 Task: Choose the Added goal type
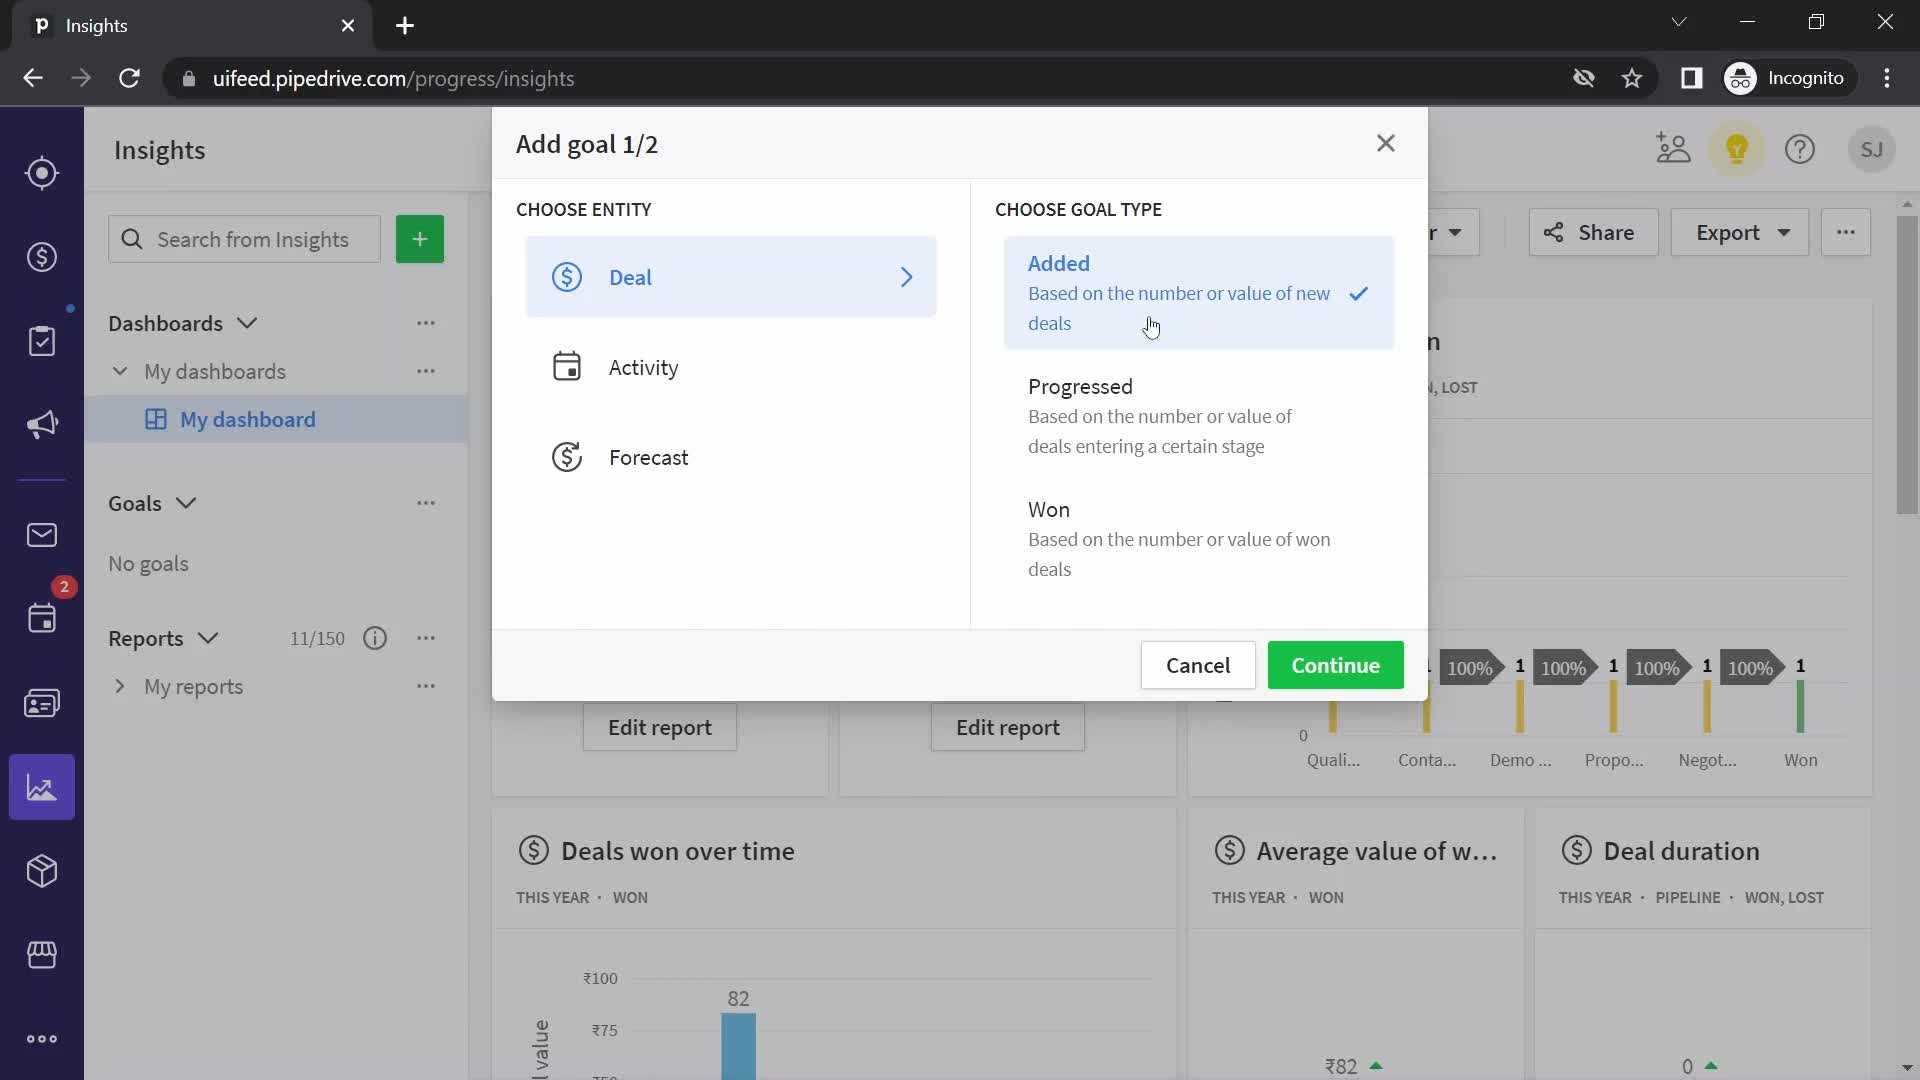1199,293
